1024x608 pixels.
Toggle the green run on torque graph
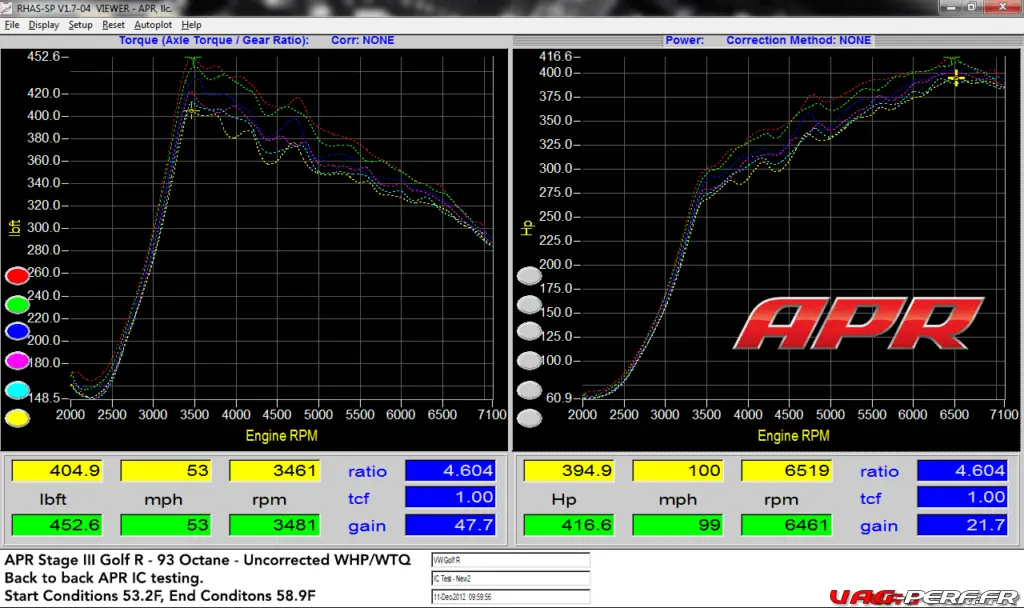click(18, 304)
